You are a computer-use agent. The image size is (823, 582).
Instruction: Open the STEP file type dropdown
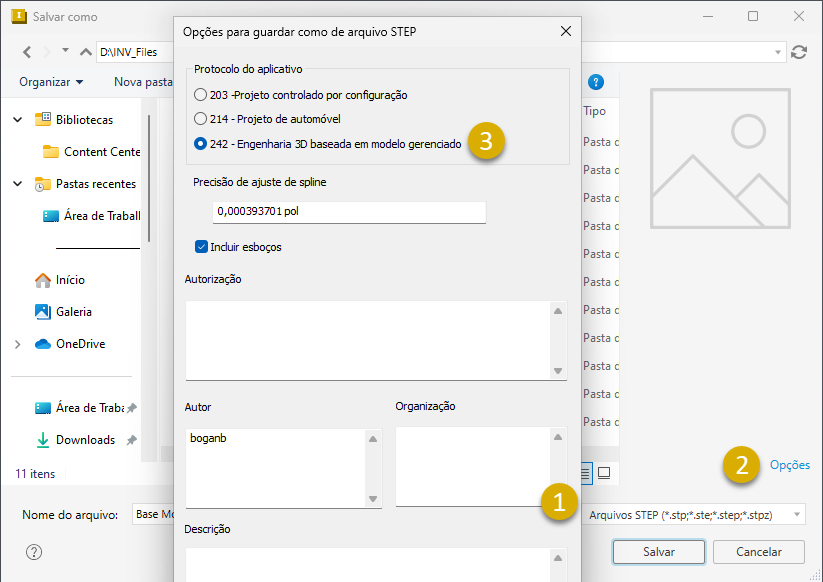[797, 515]
